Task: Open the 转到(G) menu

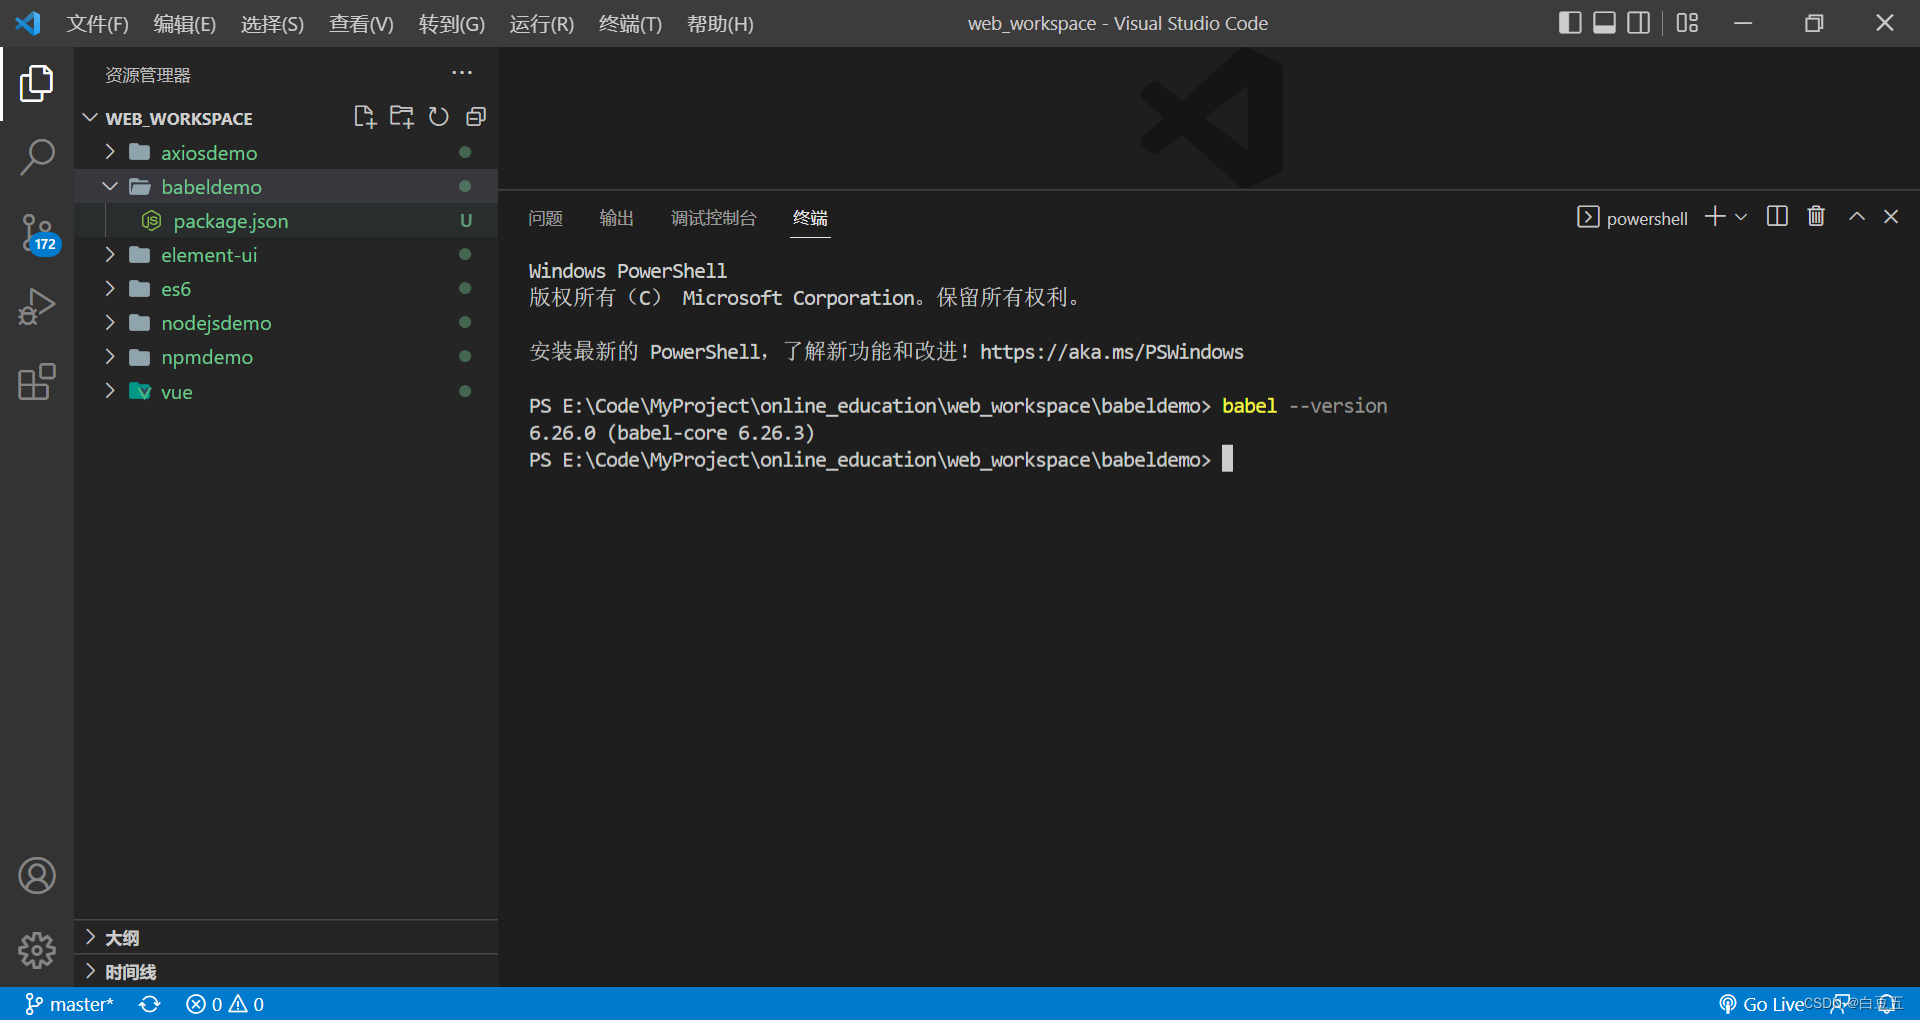Action: click(x=451, y=24)
